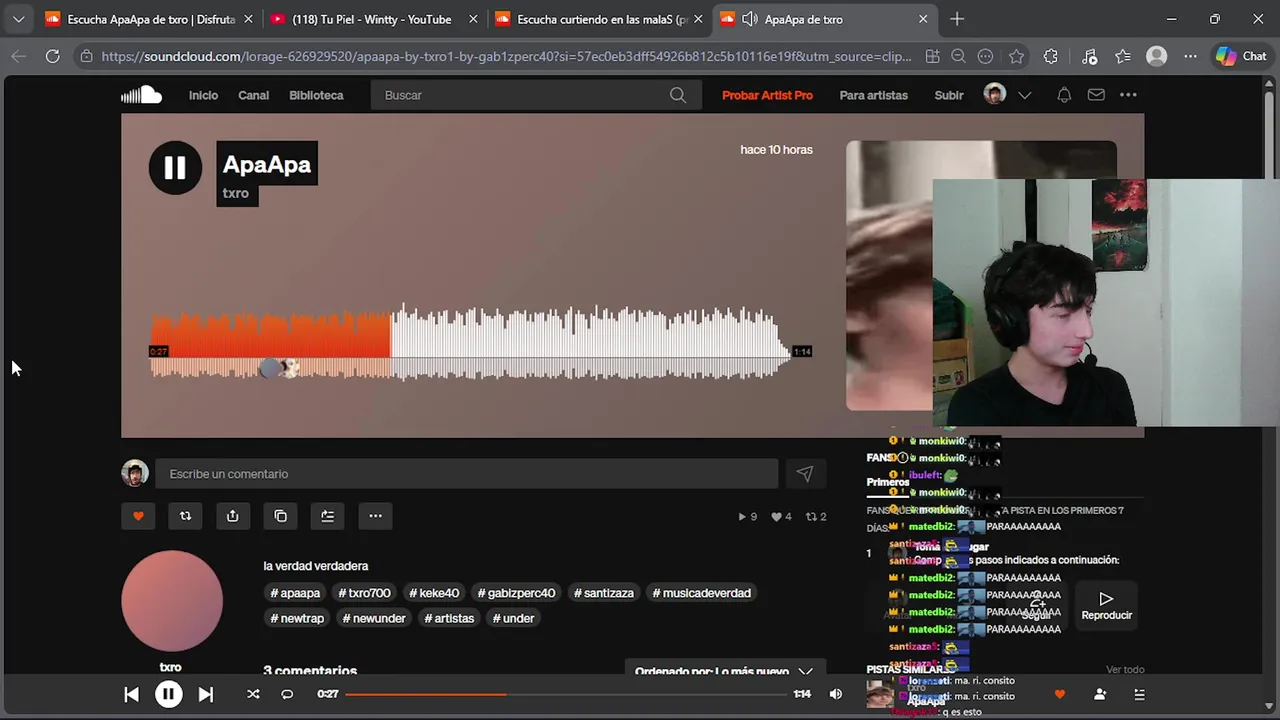Open Biblioteca
Image resolution: width=1280 pixels, height=720 pixels.
pos(316,95)
